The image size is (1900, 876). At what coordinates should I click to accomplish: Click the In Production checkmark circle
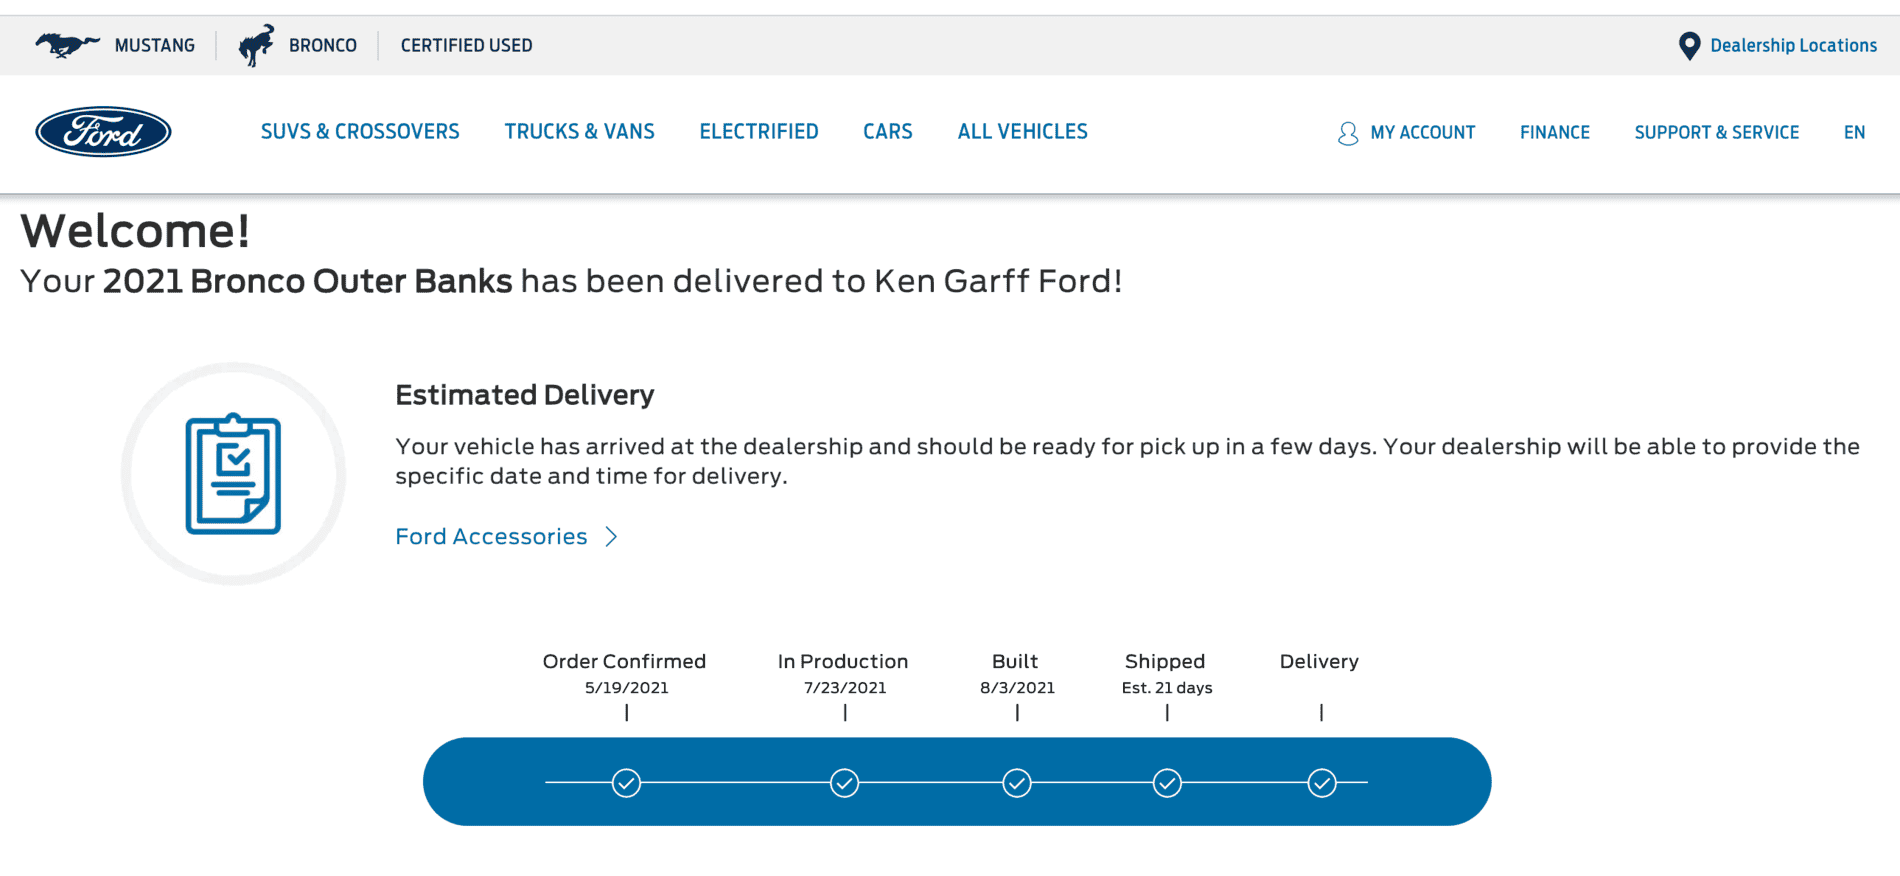point(844,783)
